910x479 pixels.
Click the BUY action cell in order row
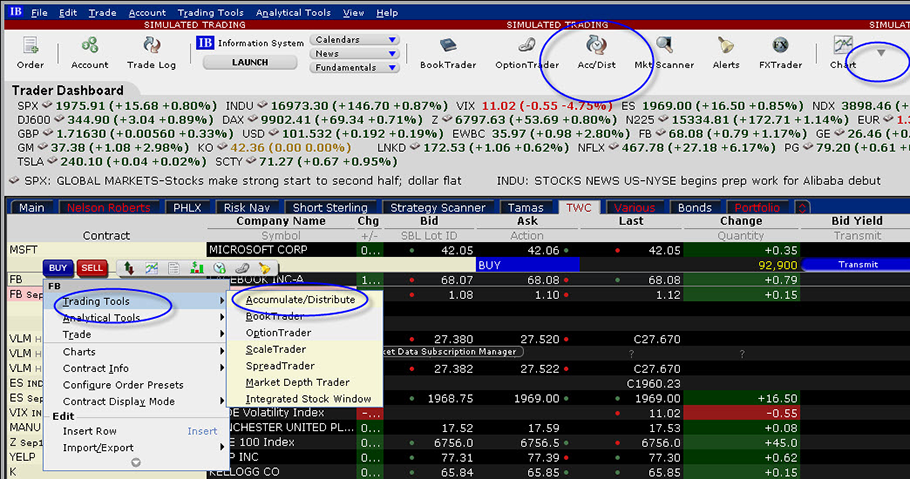(528, 265)
